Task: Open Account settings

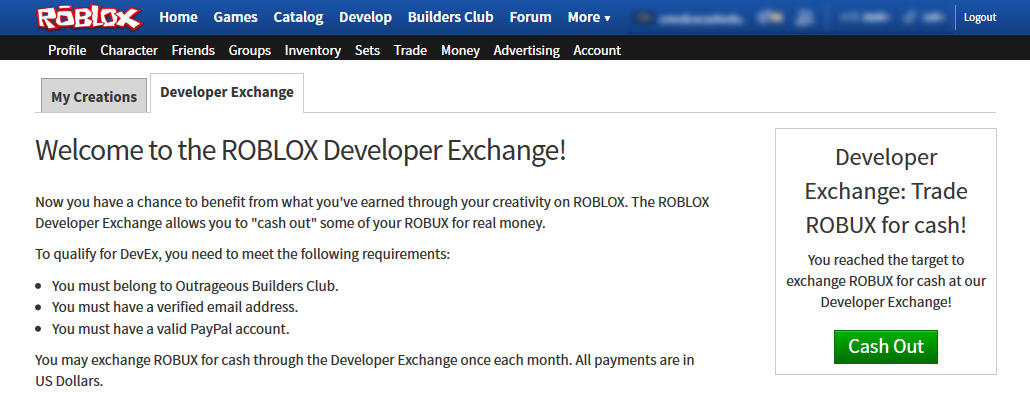Action: pos(597,51)
